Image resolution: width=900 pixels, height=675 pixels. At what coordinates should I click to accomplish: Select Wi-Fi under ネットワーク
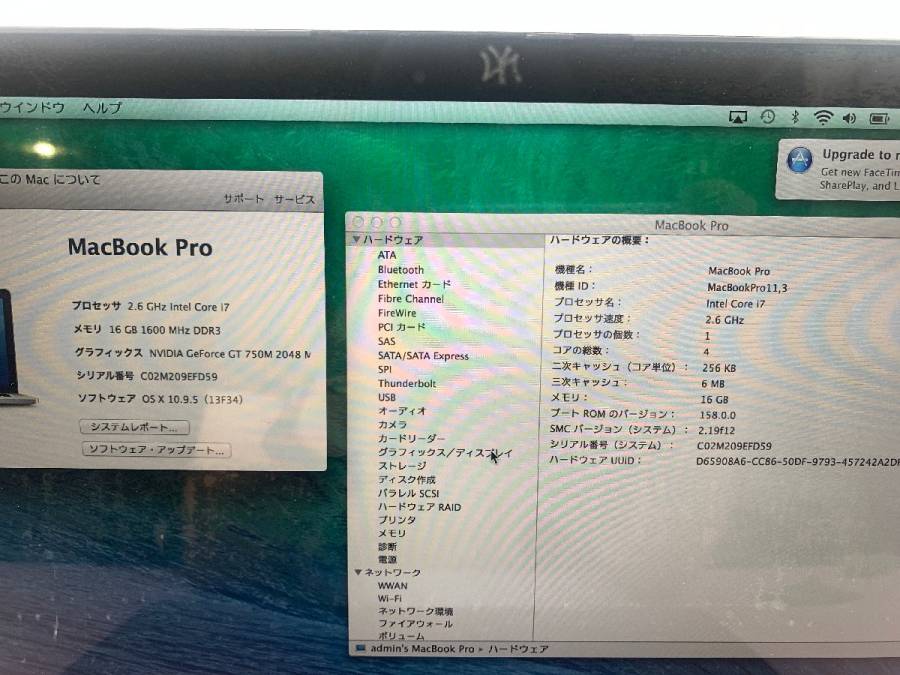(389, 598)
